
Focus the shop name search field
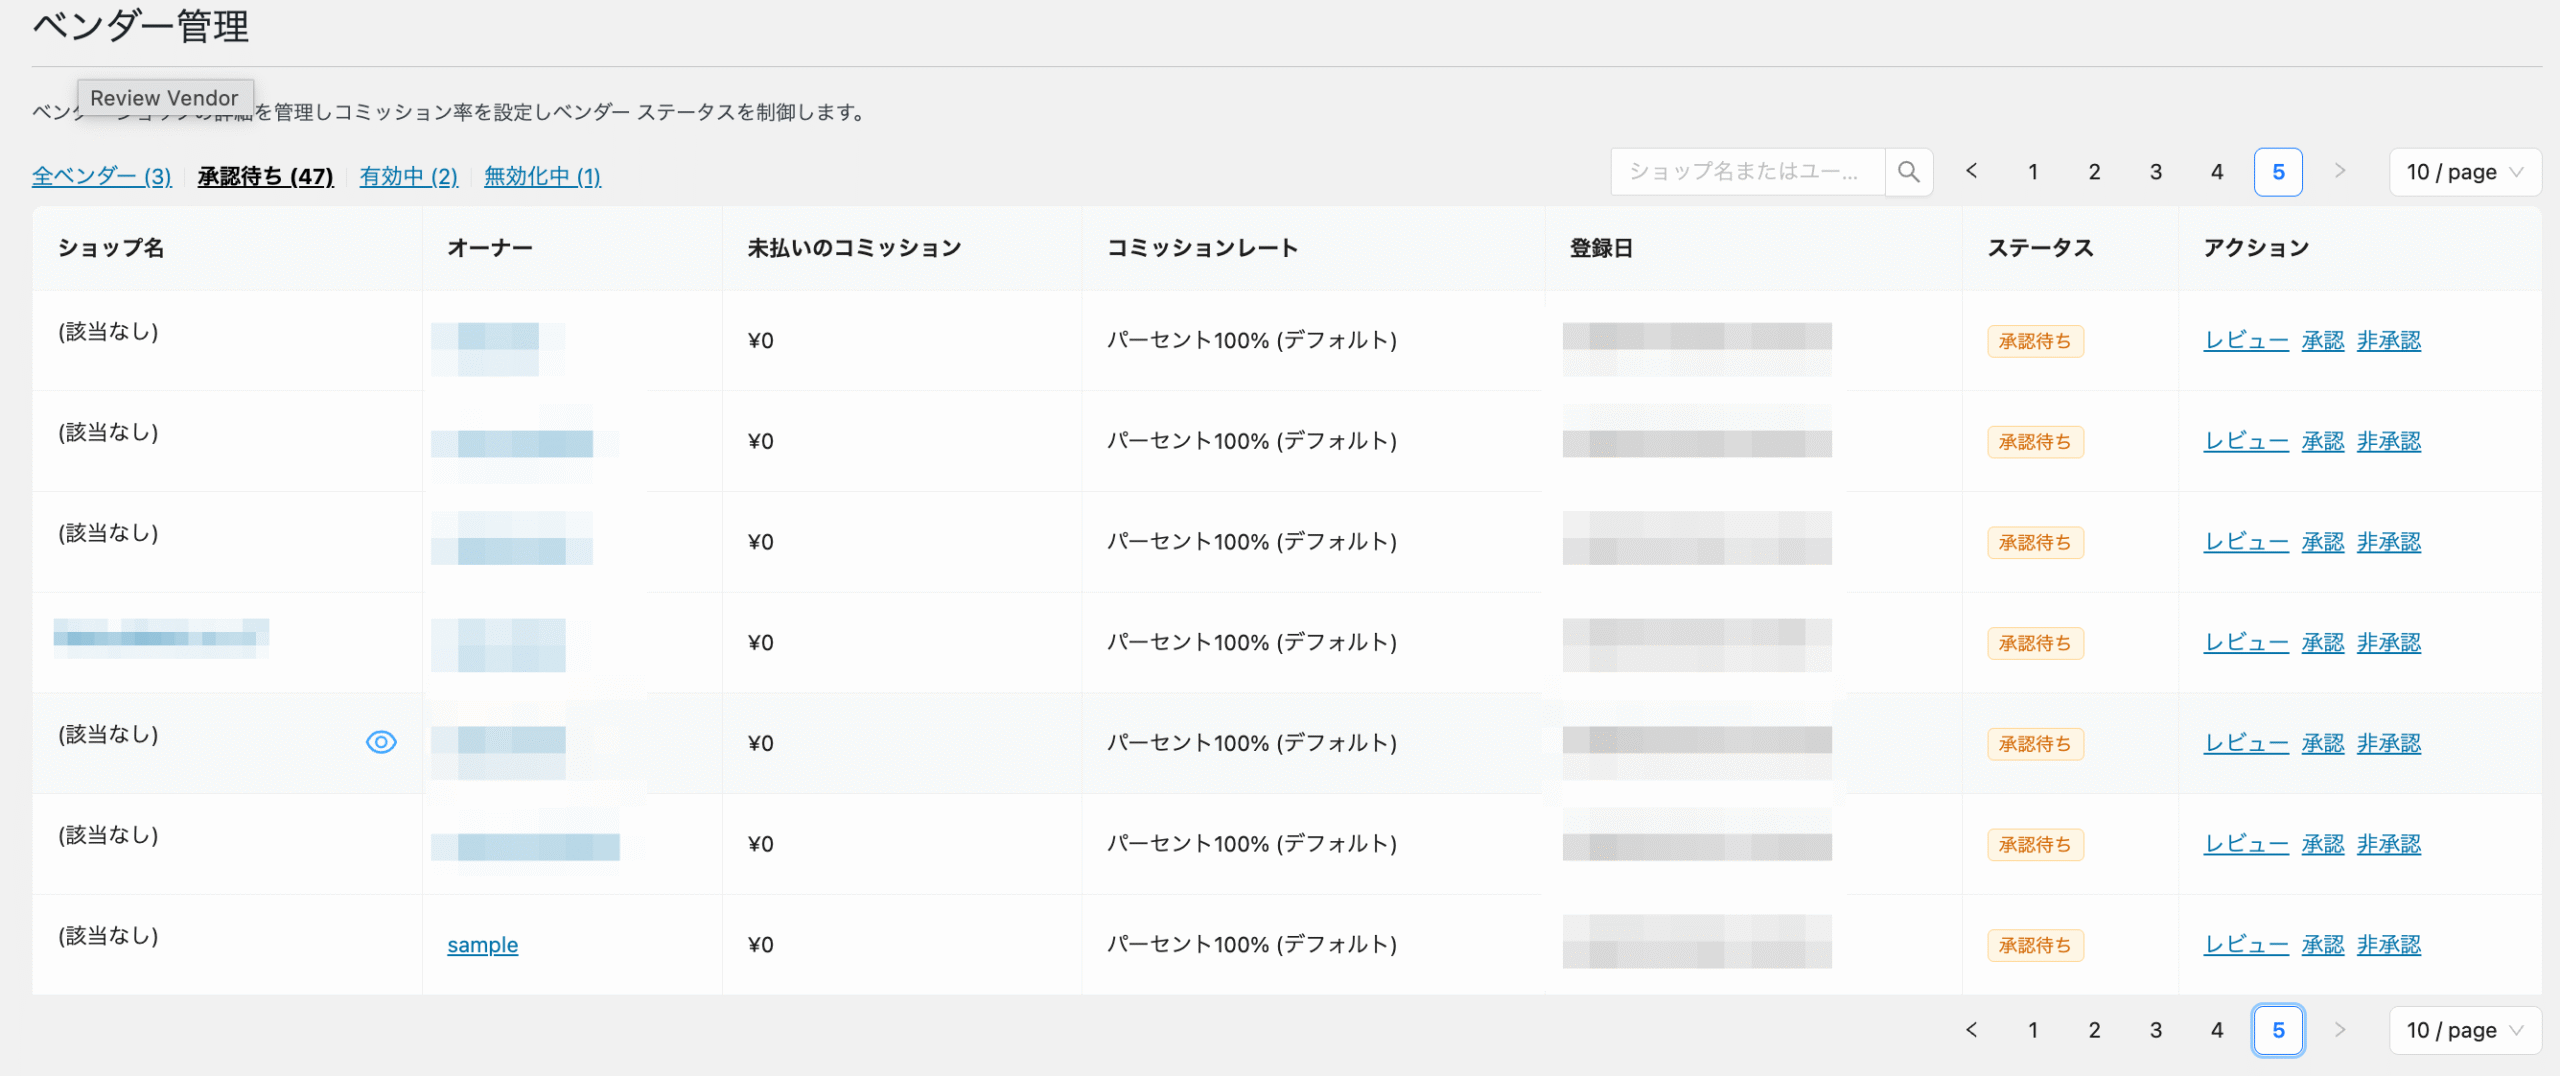[1746, 172]
